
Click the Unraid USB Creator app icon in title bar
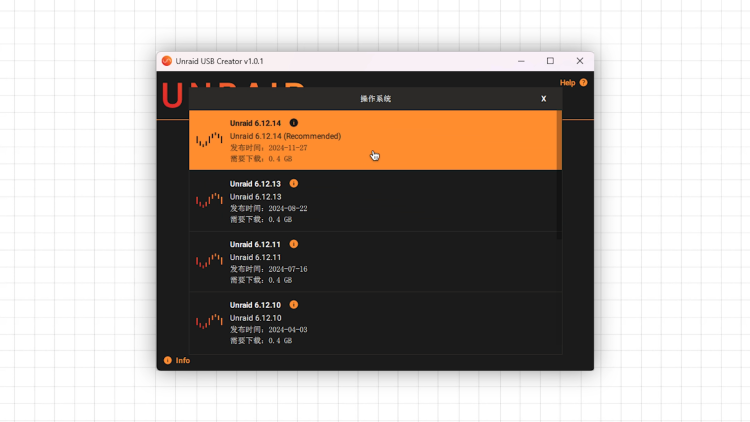(166, 61)
